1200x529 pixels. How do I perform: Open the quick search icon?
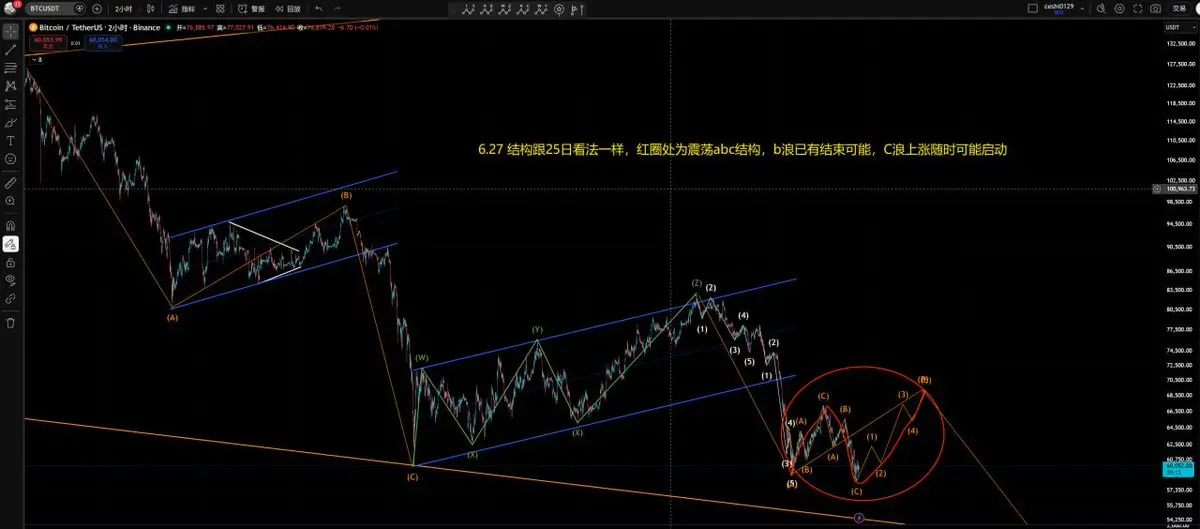1101,9
